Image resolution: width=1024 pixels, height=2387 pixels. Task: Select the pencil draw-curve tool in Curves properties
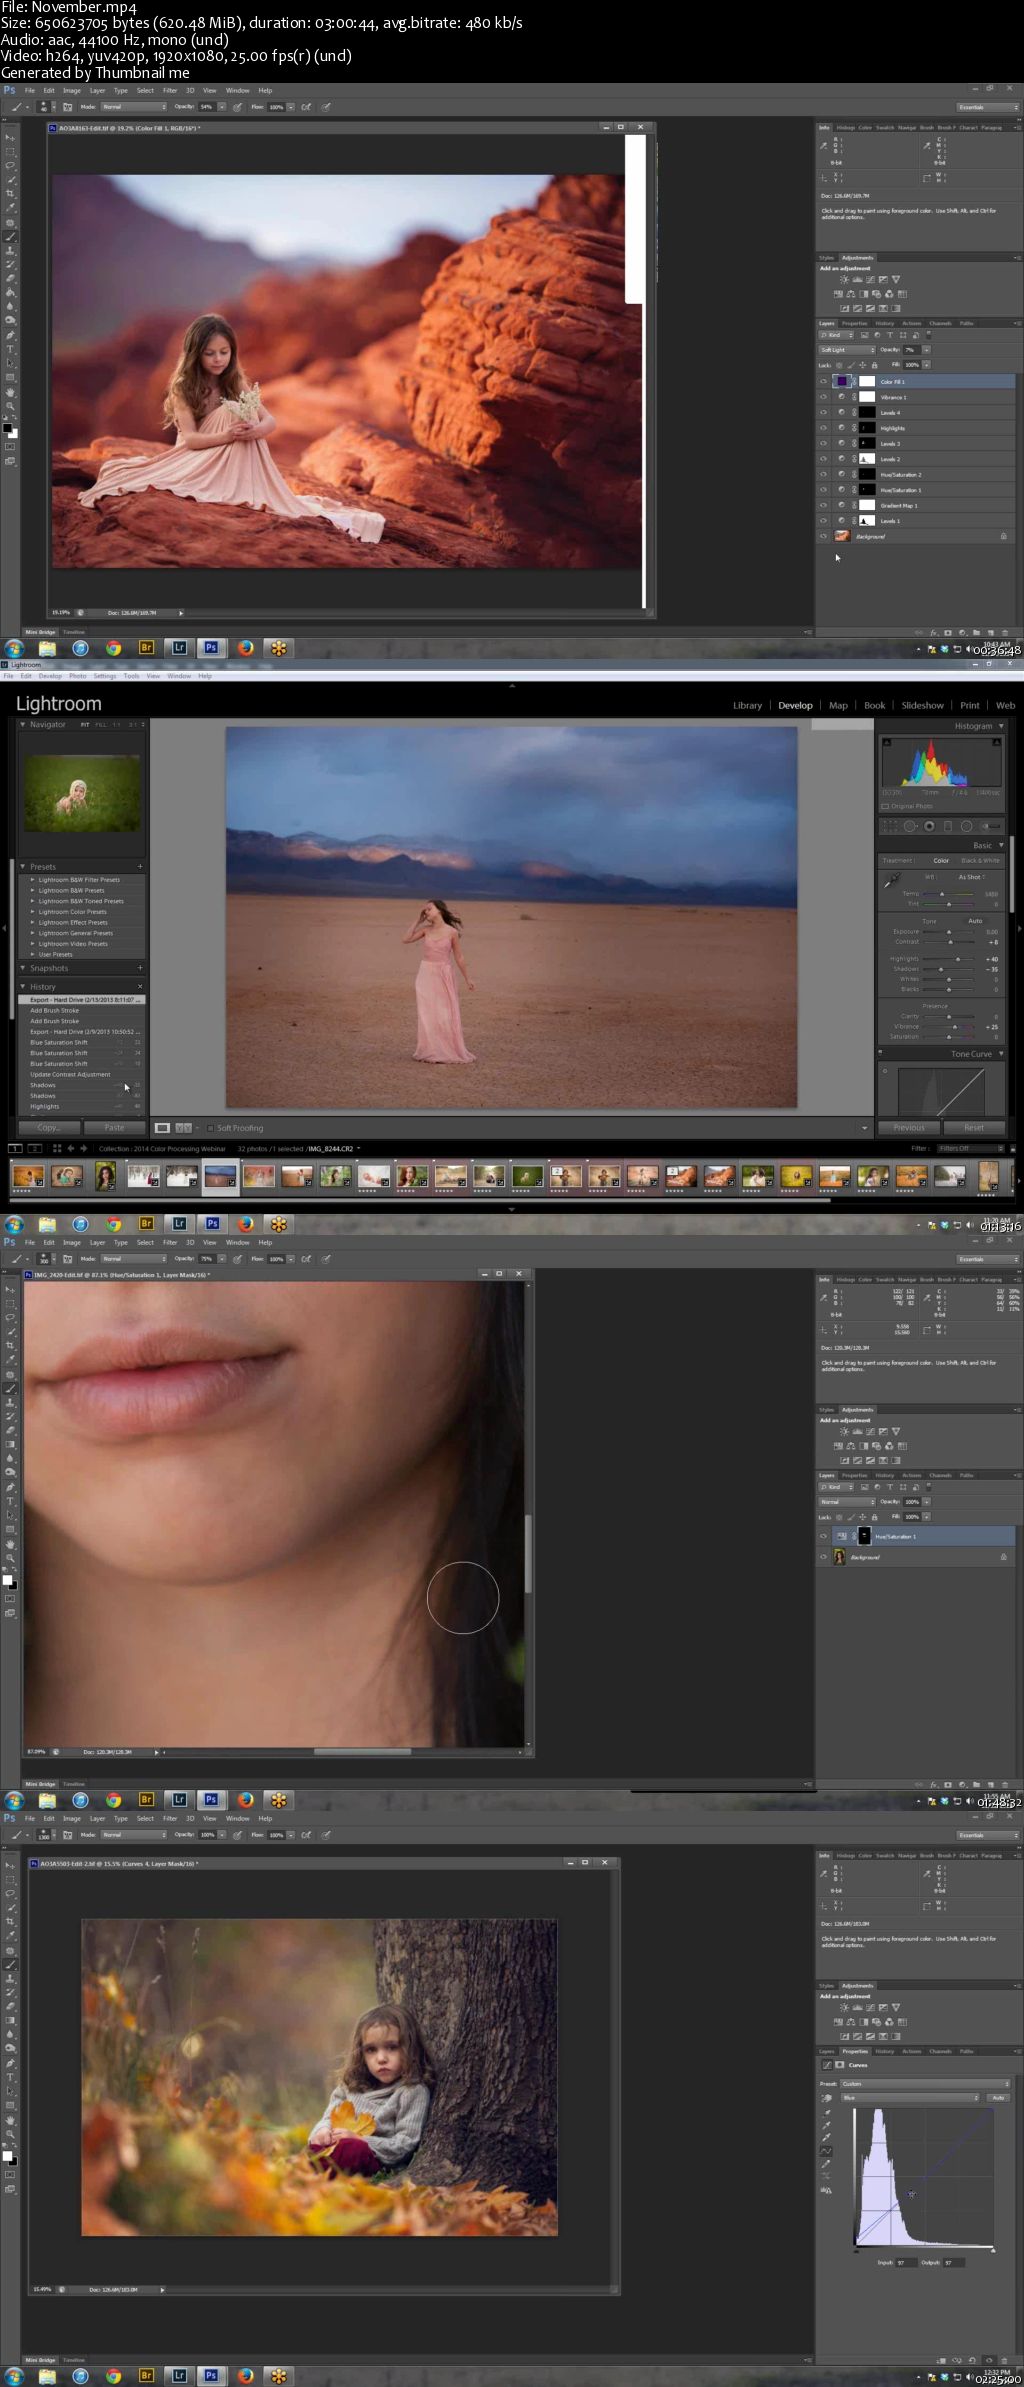pyautogui.click(x=826, y=2163)
